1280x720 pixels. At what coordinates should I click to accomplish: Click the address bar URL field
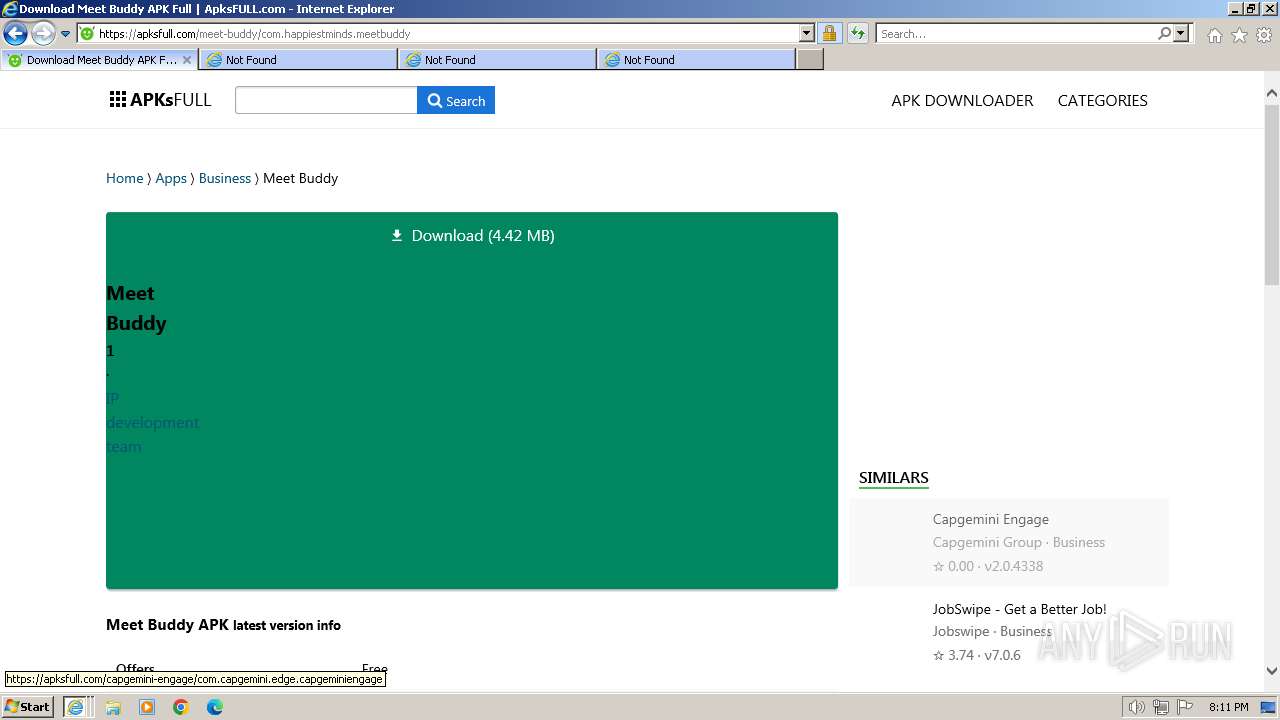(438, 34)
